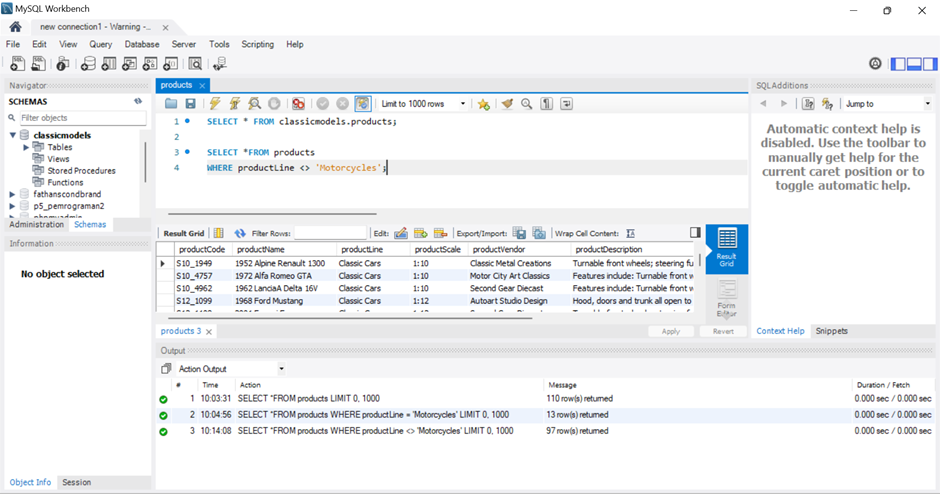Execute the whole script lightning icon
The width and height of the screenshot is (940, 494).
tap(215, 104)
